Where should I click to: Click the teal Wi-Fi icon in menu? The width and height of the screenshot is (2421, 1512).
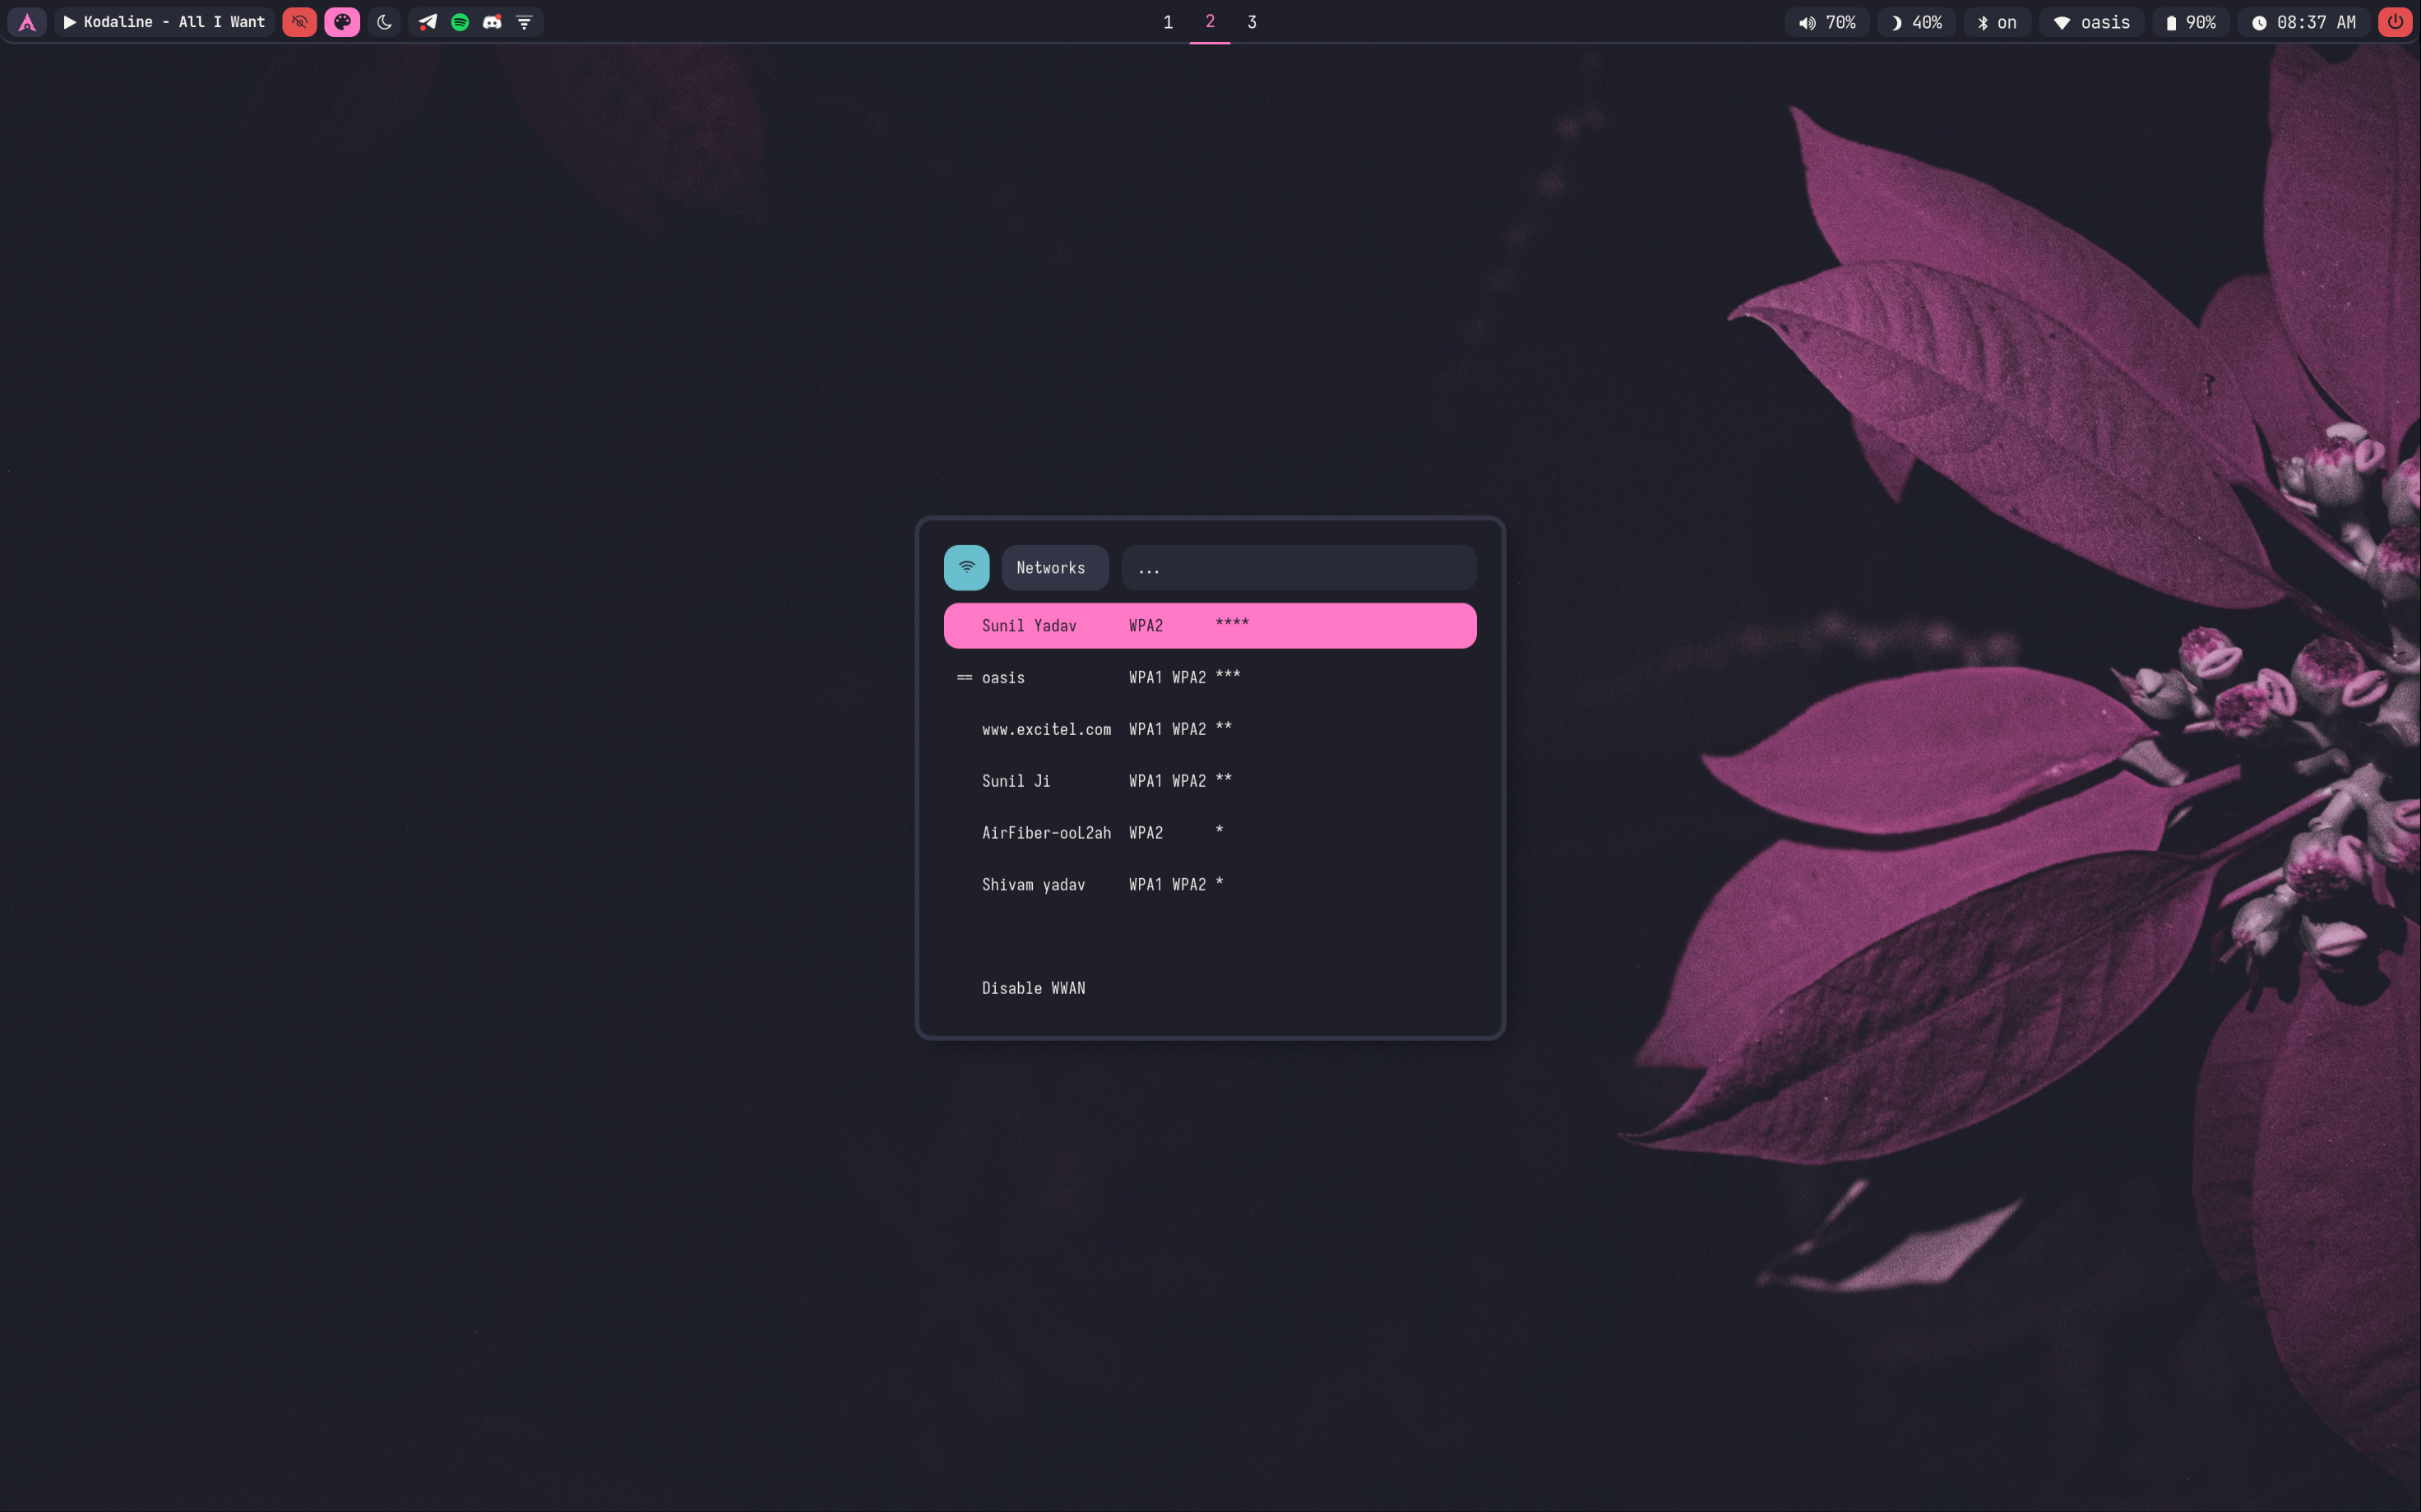pos(966,567)
